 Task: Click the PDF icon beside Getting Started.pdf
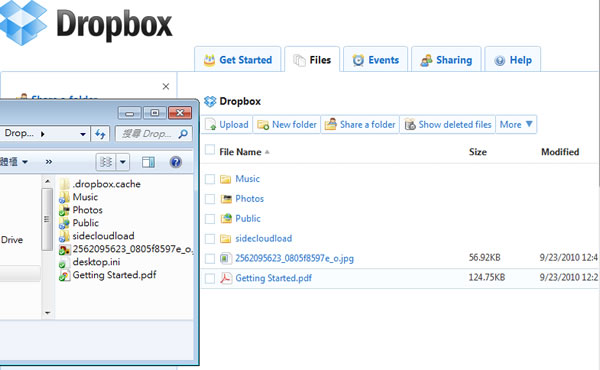226,279
